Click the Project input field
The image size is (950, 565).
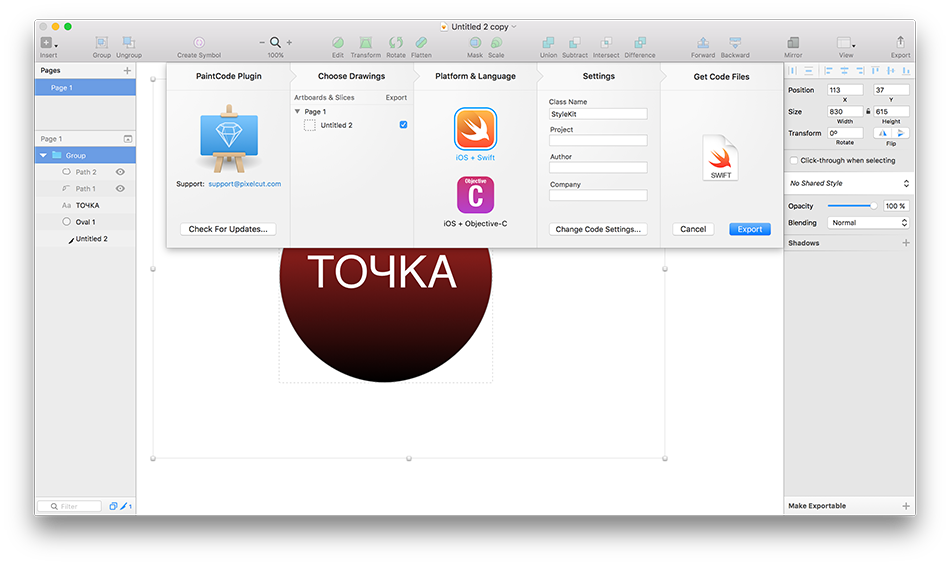click(598, 140)
